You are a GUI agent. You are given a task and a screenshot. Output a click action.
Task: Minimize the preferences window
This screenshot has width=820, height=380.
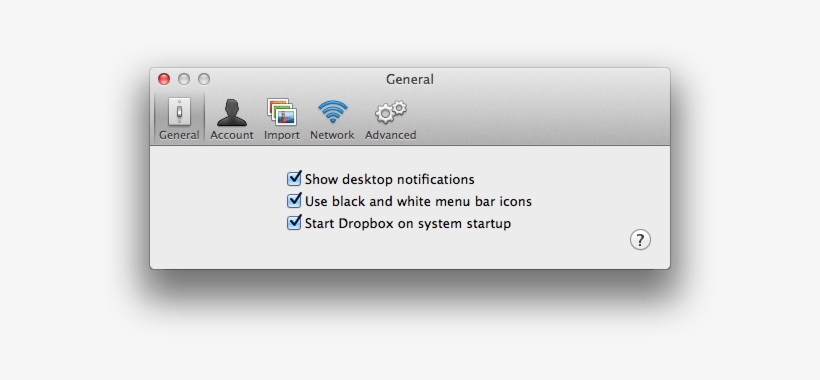click(184, 79)
